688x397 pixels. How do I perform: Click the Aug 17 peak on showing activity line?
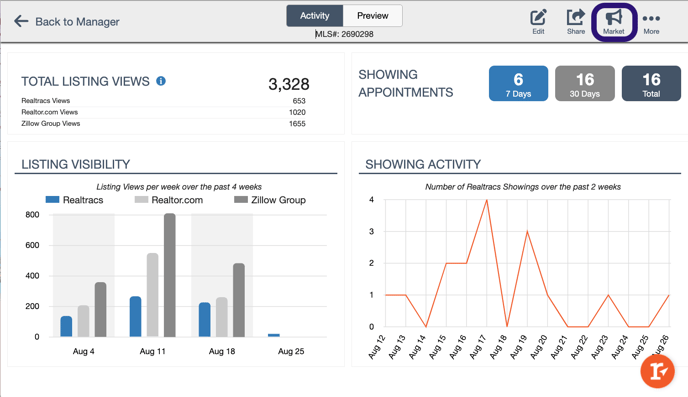tap(487, 200)
